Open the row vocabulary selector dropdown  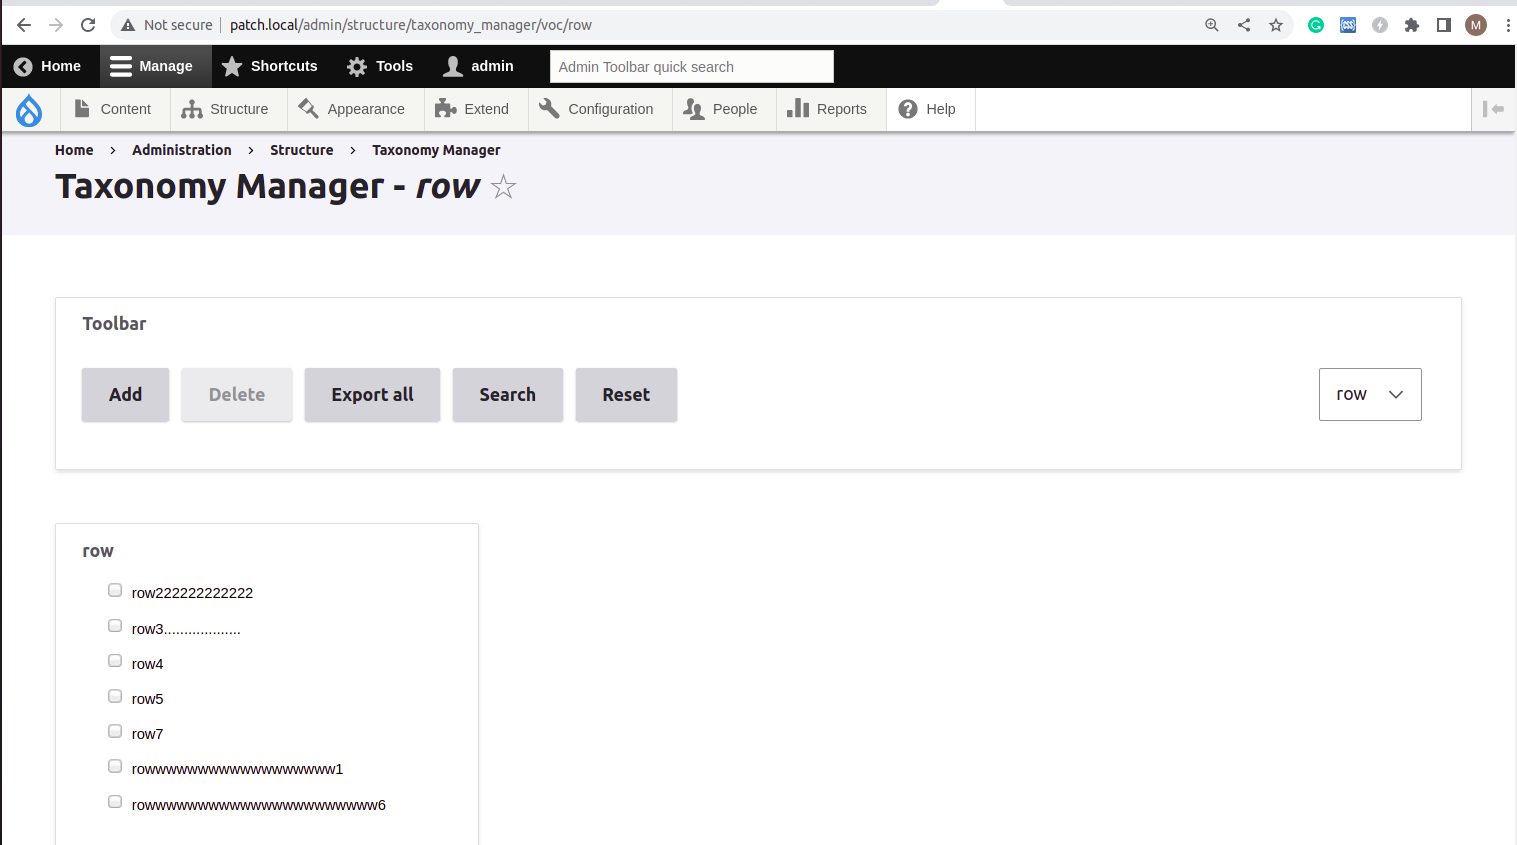(x=1370, y=394)
